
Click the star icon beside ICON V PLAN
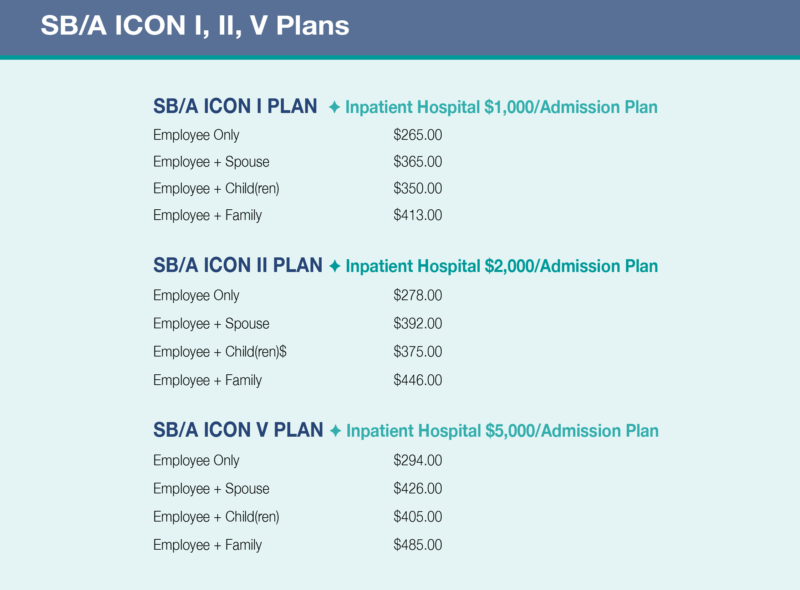click(x=335, y=431)
